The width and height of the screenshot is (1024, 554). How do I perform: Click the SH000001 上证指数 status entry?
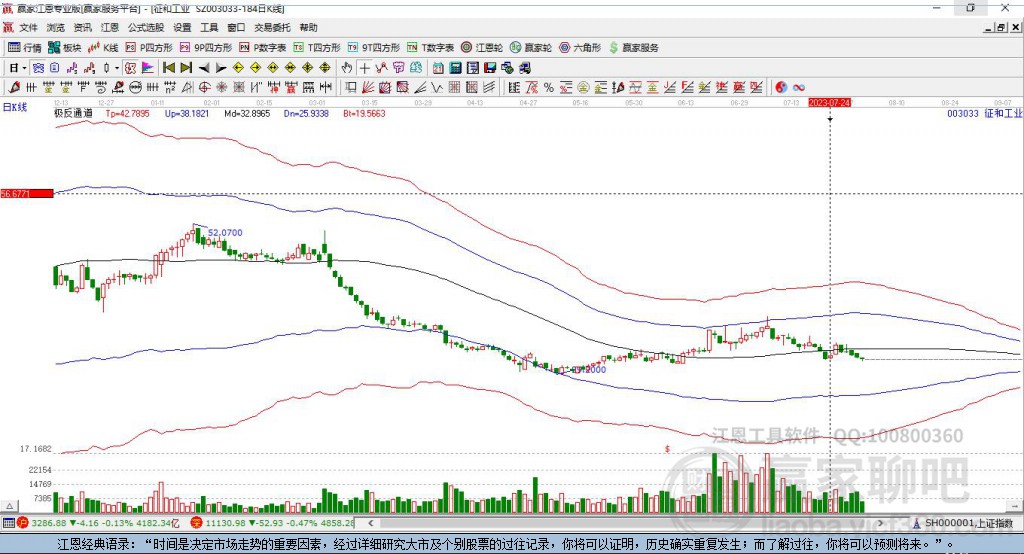964,523
